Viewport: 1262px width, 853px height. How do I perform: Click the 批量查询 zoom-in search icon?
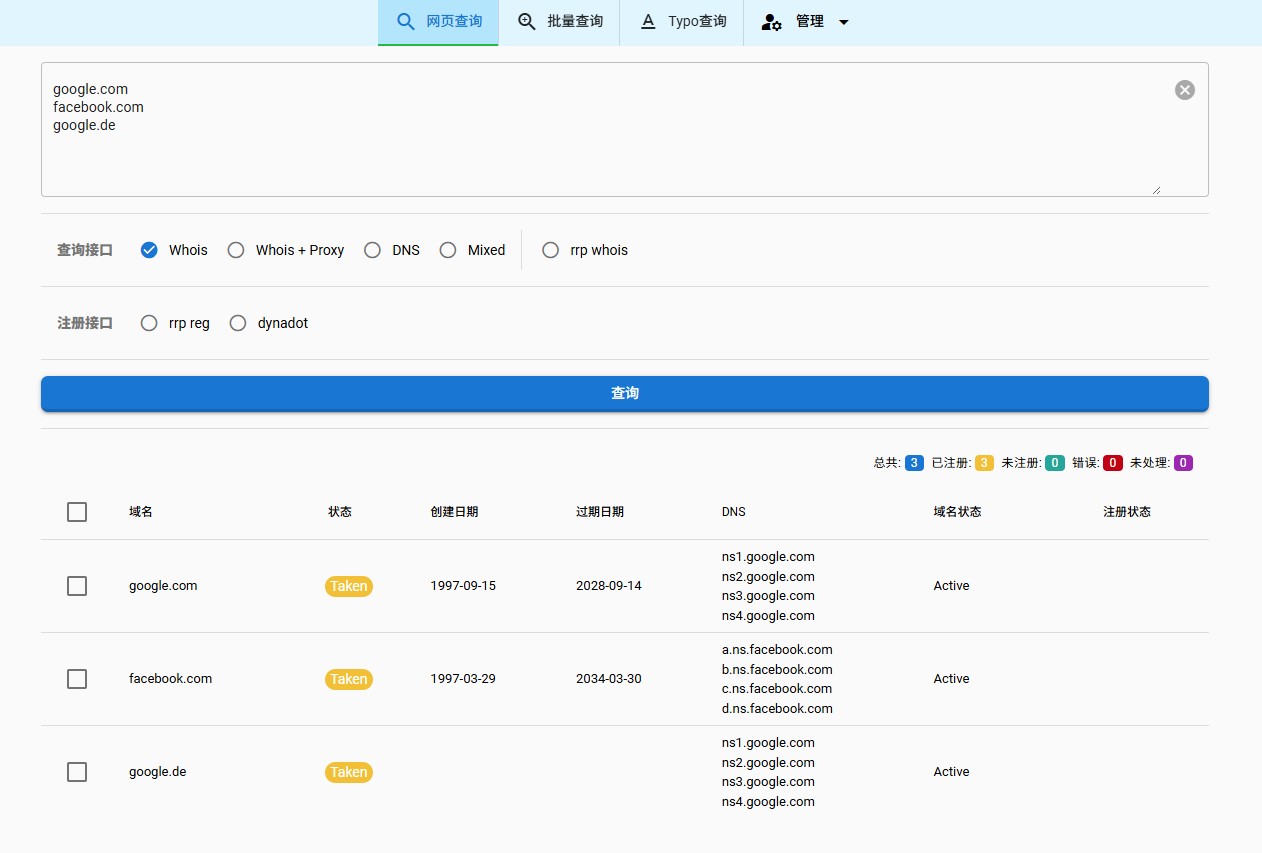coord(527,21)
